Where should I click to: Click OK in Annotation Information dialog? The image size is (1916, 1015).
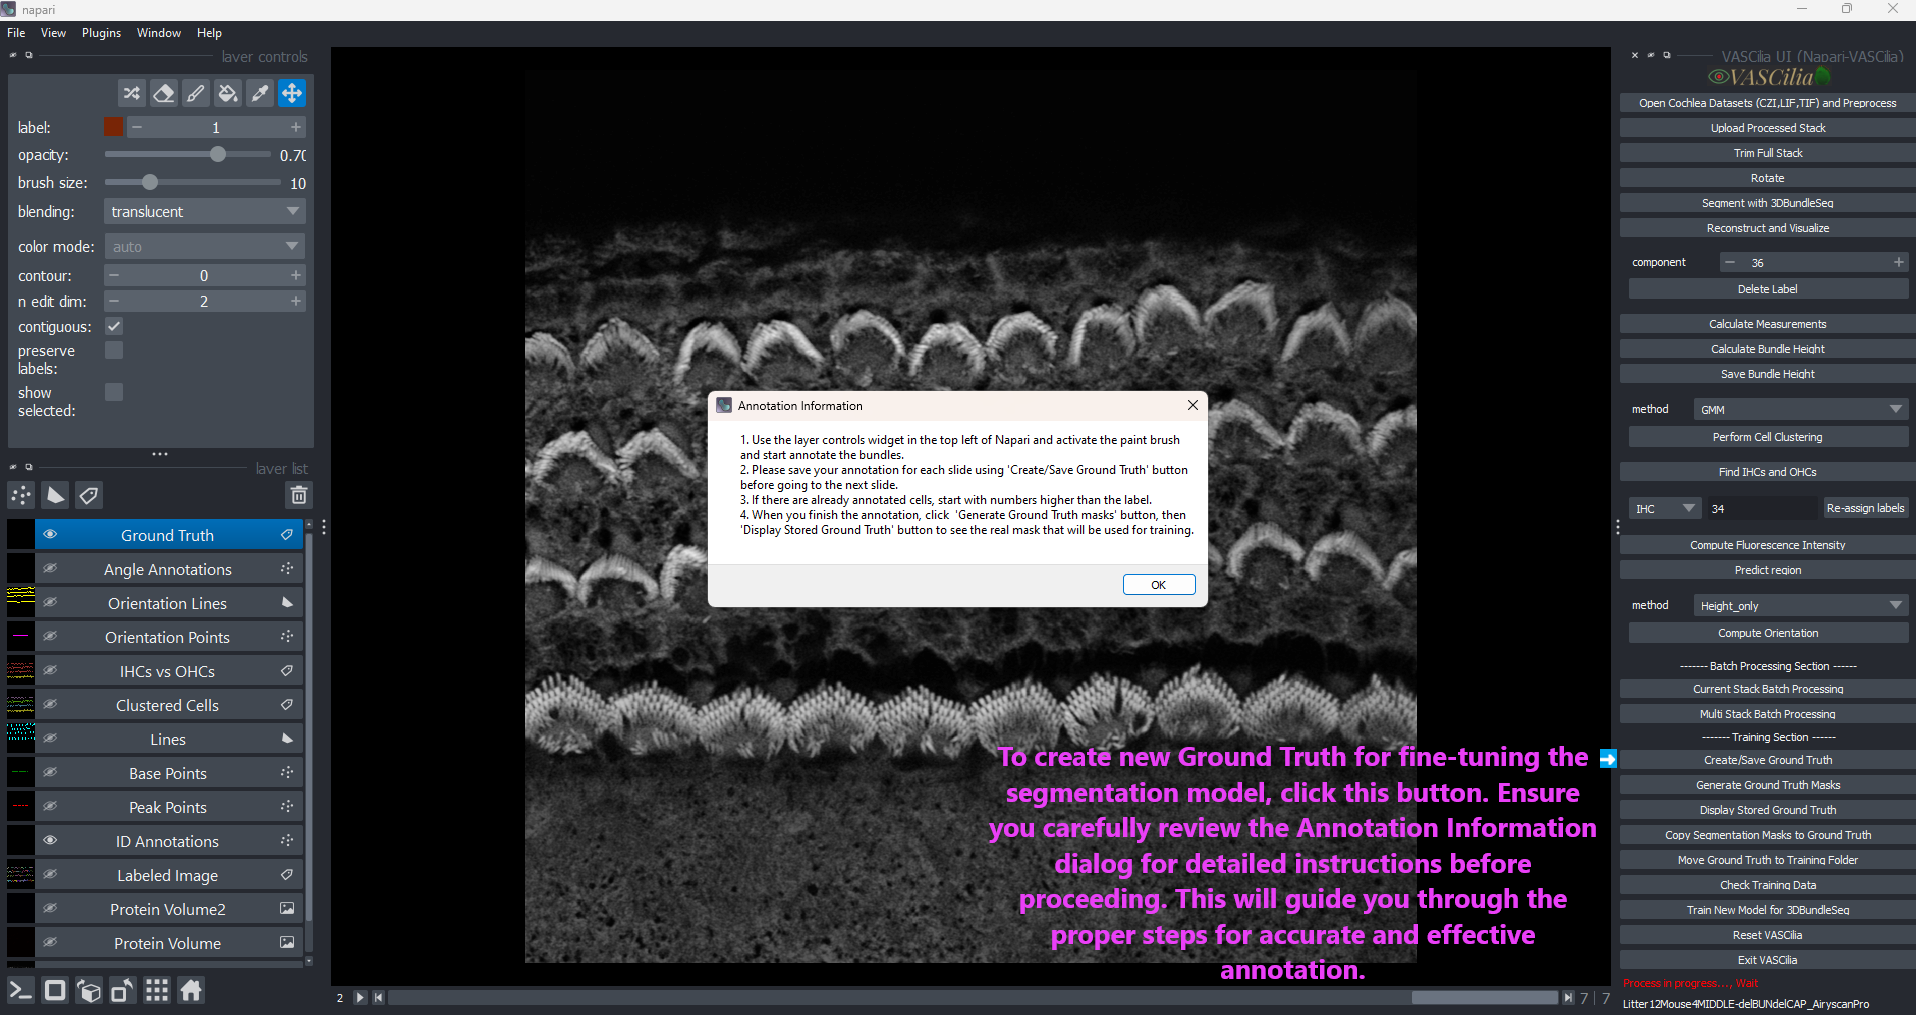(x=1158, y=585)
